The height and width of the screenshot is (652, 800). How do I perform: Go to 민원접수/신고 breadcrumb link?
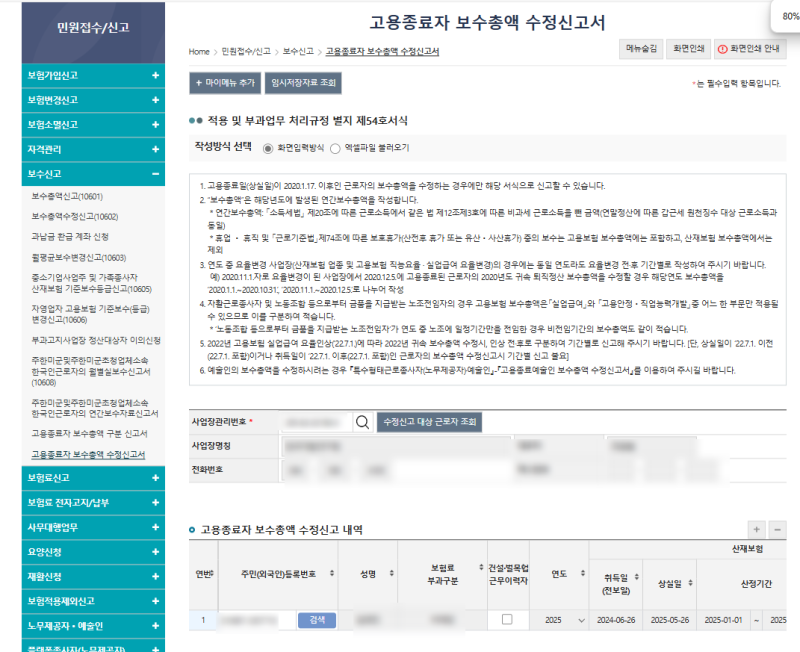pyautogui.click(x=246, y=52)
